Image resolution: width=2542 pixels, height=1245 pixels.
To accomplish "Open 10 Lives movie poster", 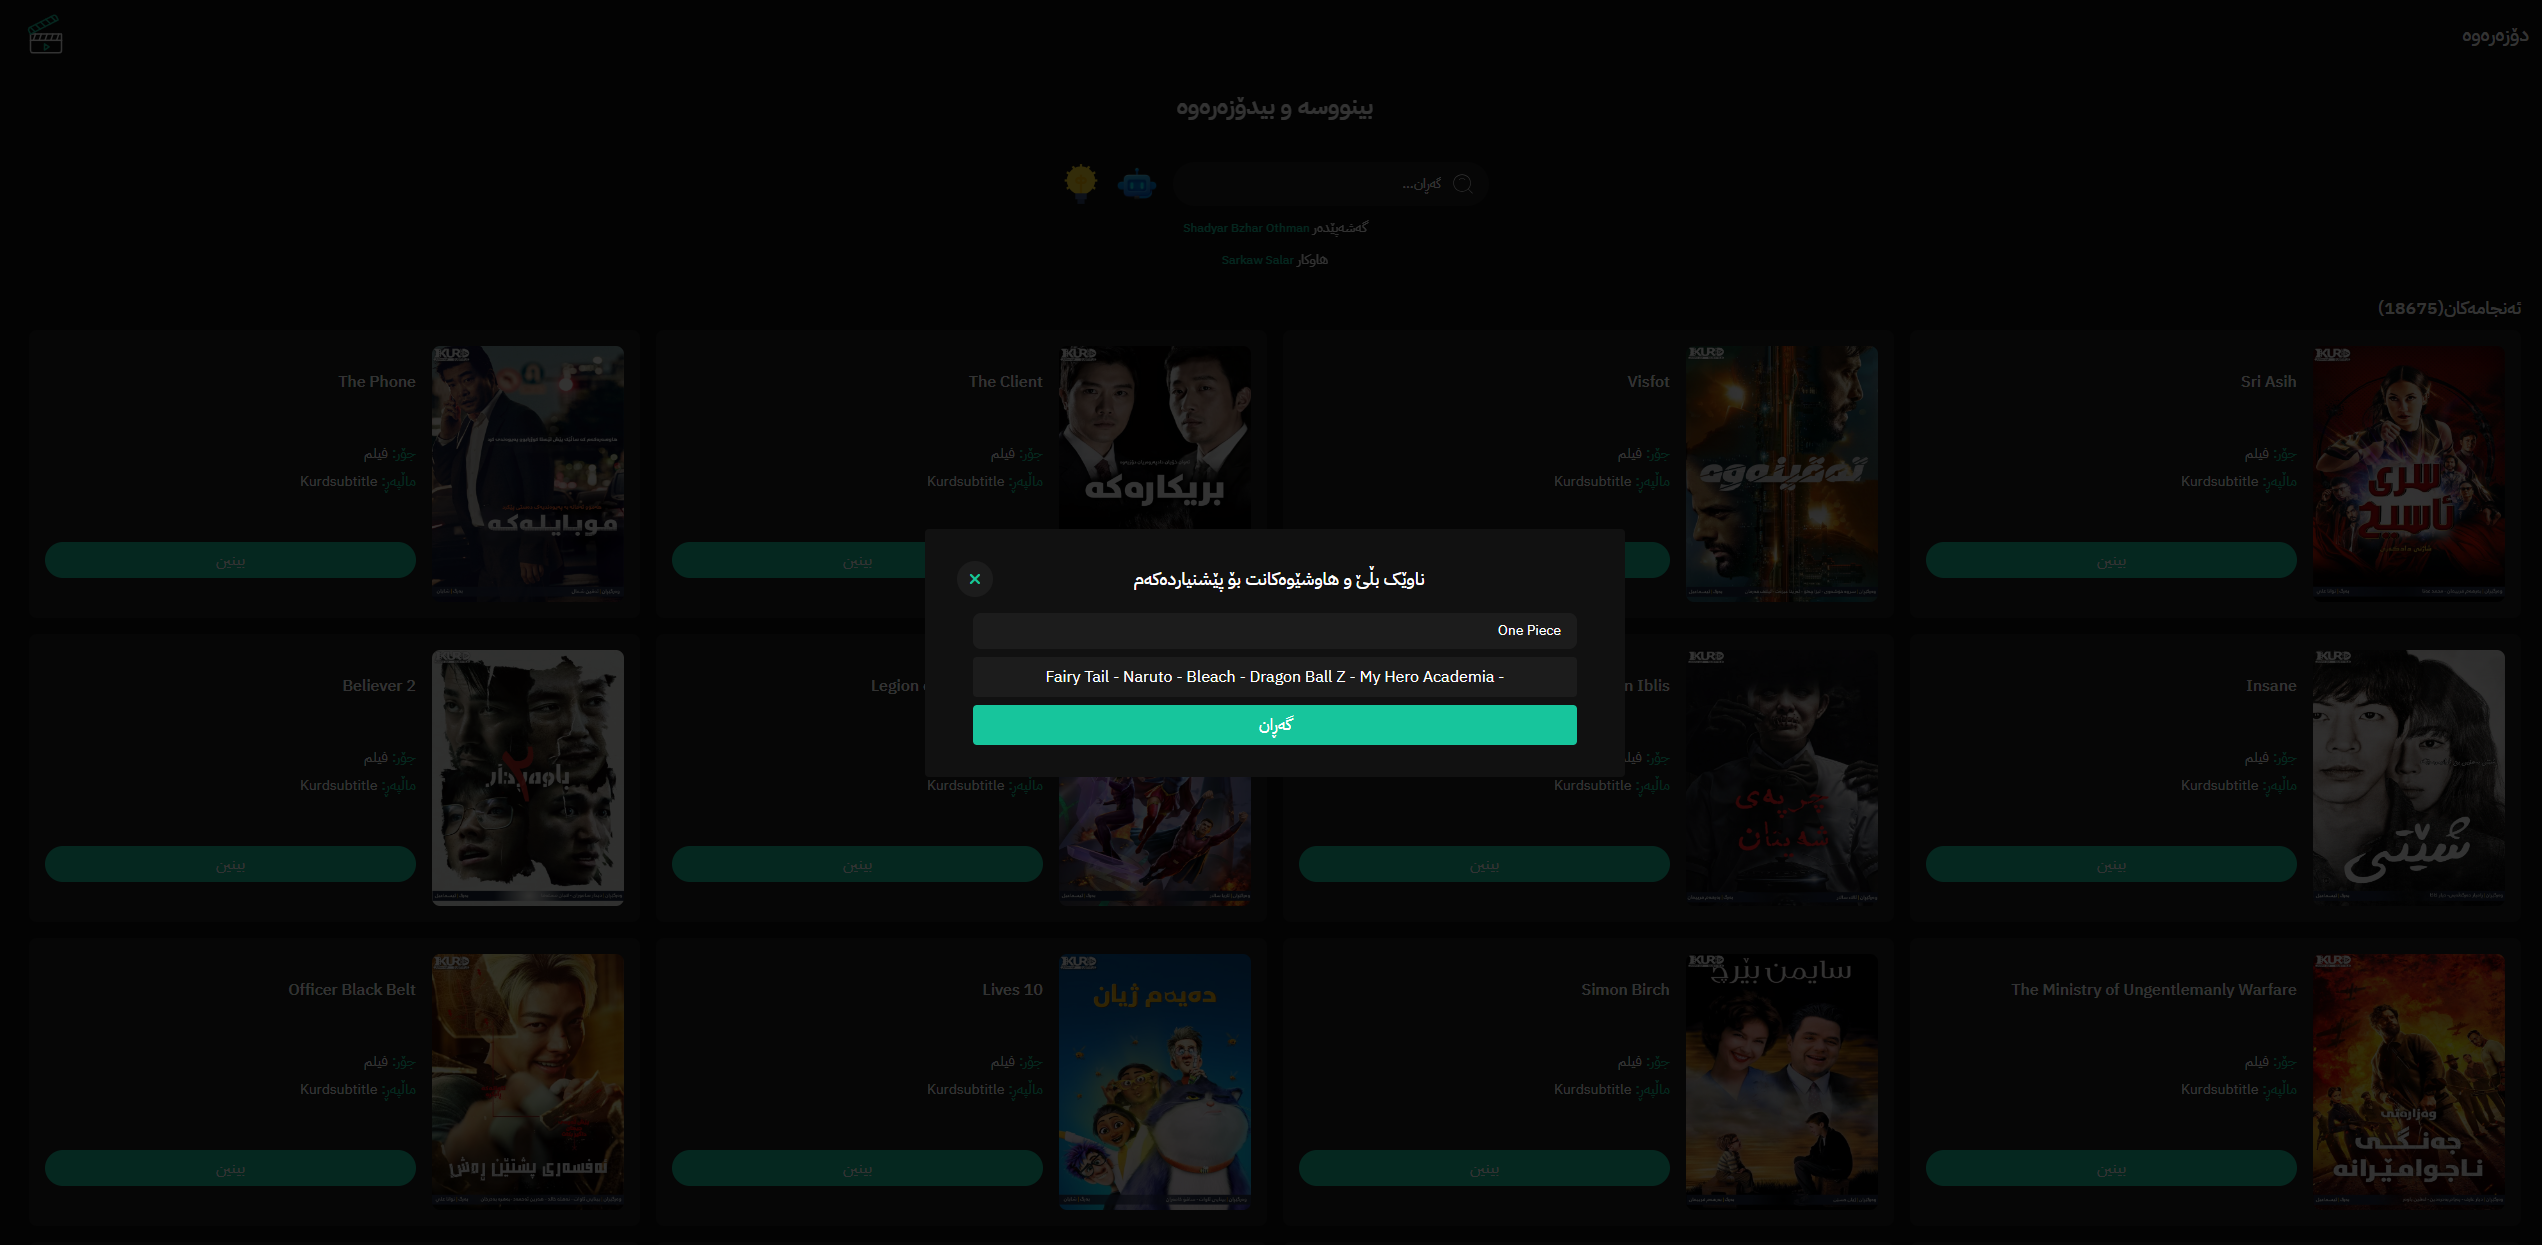I will [1155, 1082].
